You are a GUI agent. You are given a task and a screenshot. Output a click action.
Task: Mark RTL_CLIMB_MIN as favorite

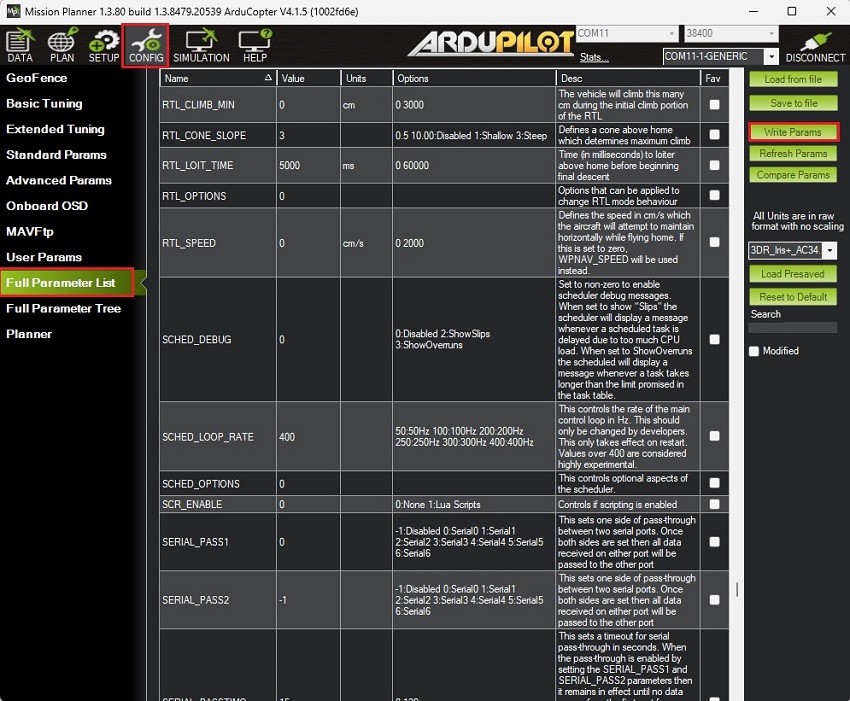tap(714, 104)
